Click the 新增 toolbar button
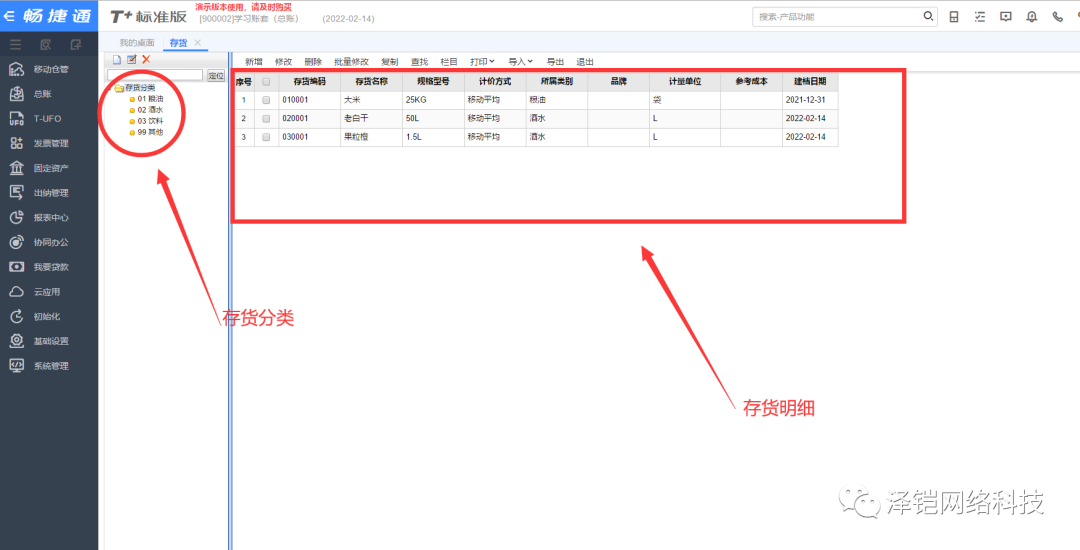 (x=253, y=61)
